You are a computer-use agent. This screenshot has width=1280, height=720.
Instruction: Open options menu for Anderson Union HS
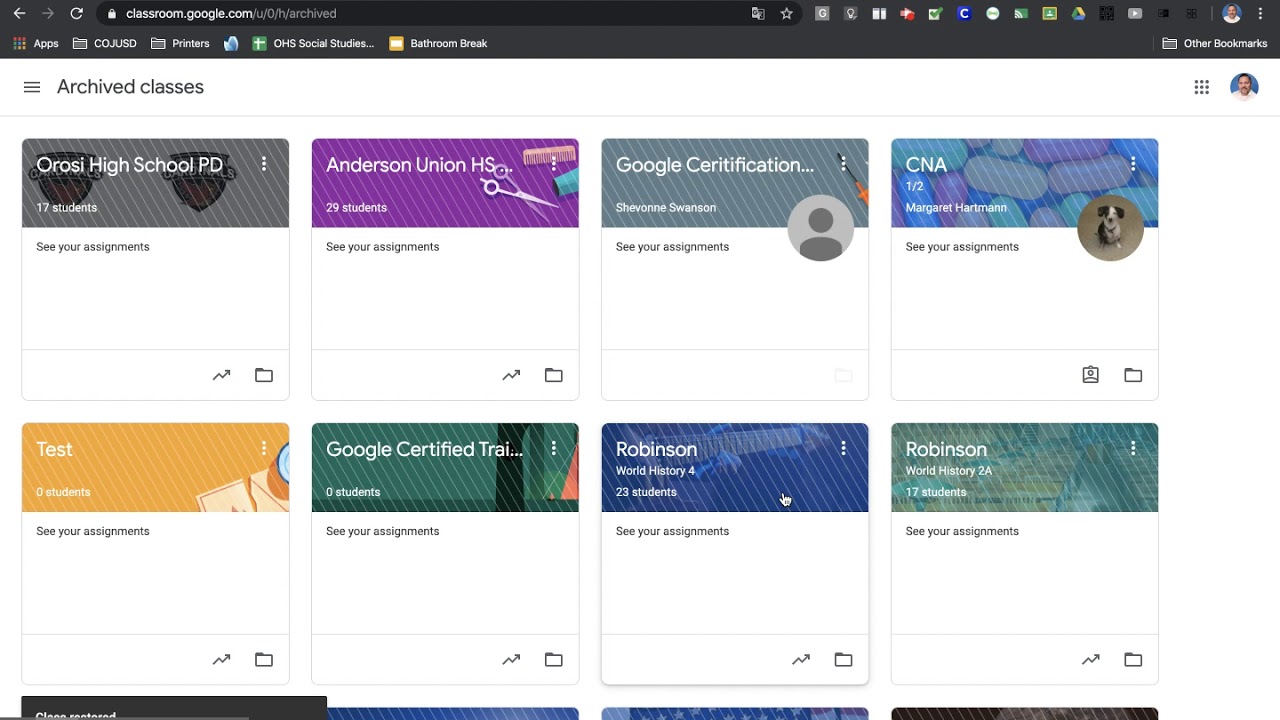pos(554,164)
